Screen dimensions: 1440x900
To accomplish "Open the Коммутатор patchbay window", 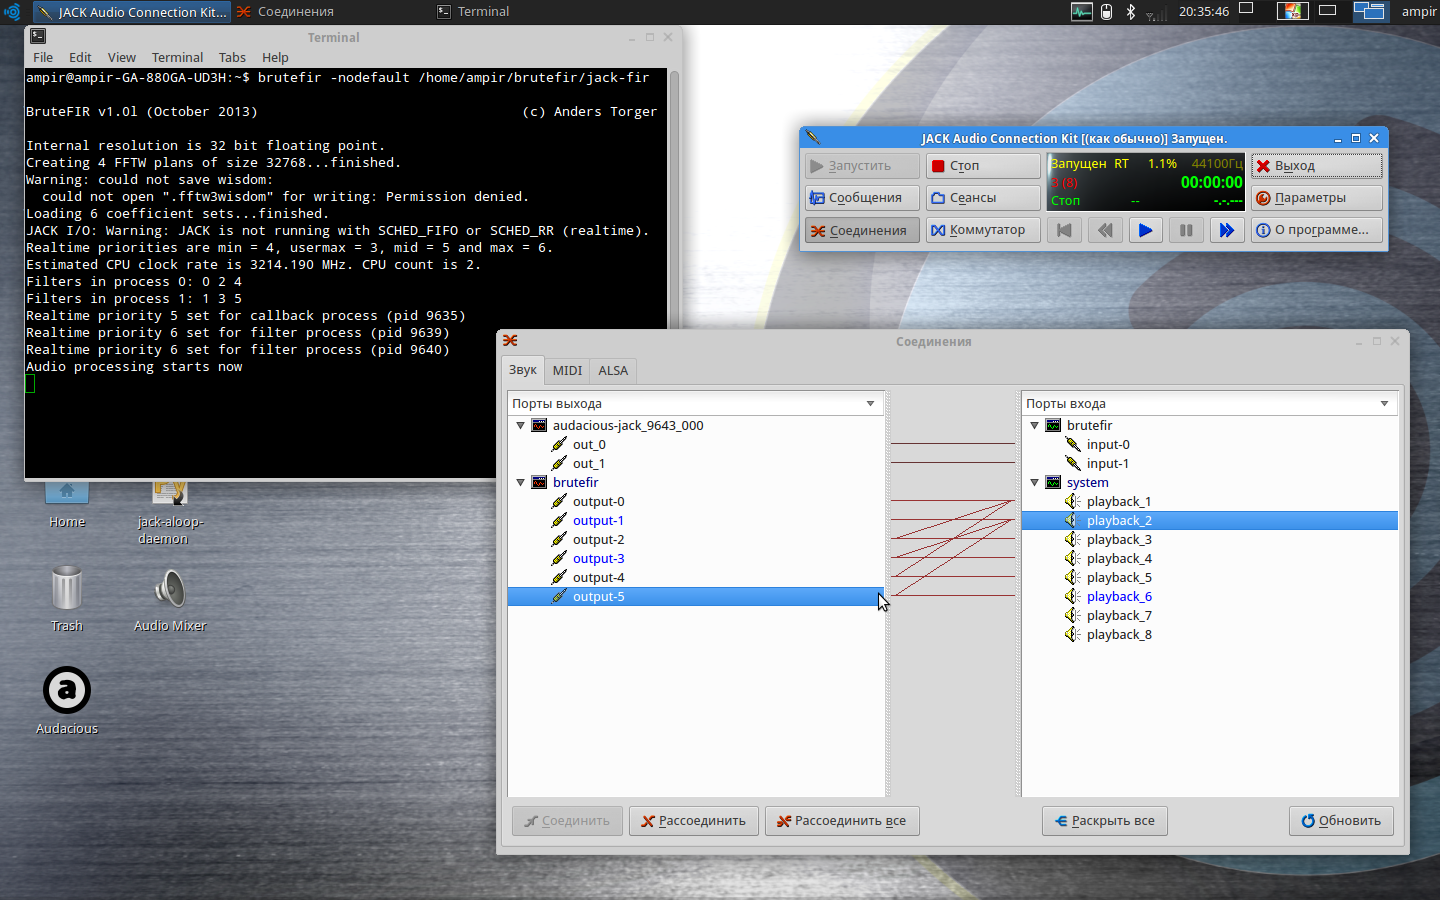I will pos(983,230).
